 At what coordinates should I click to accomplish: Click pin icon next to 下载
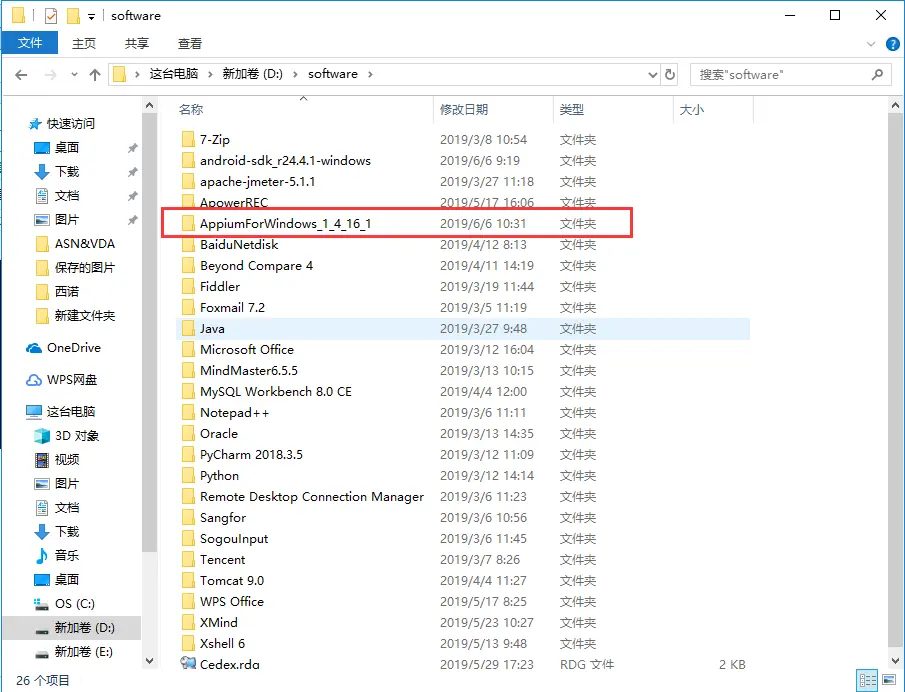133,172
